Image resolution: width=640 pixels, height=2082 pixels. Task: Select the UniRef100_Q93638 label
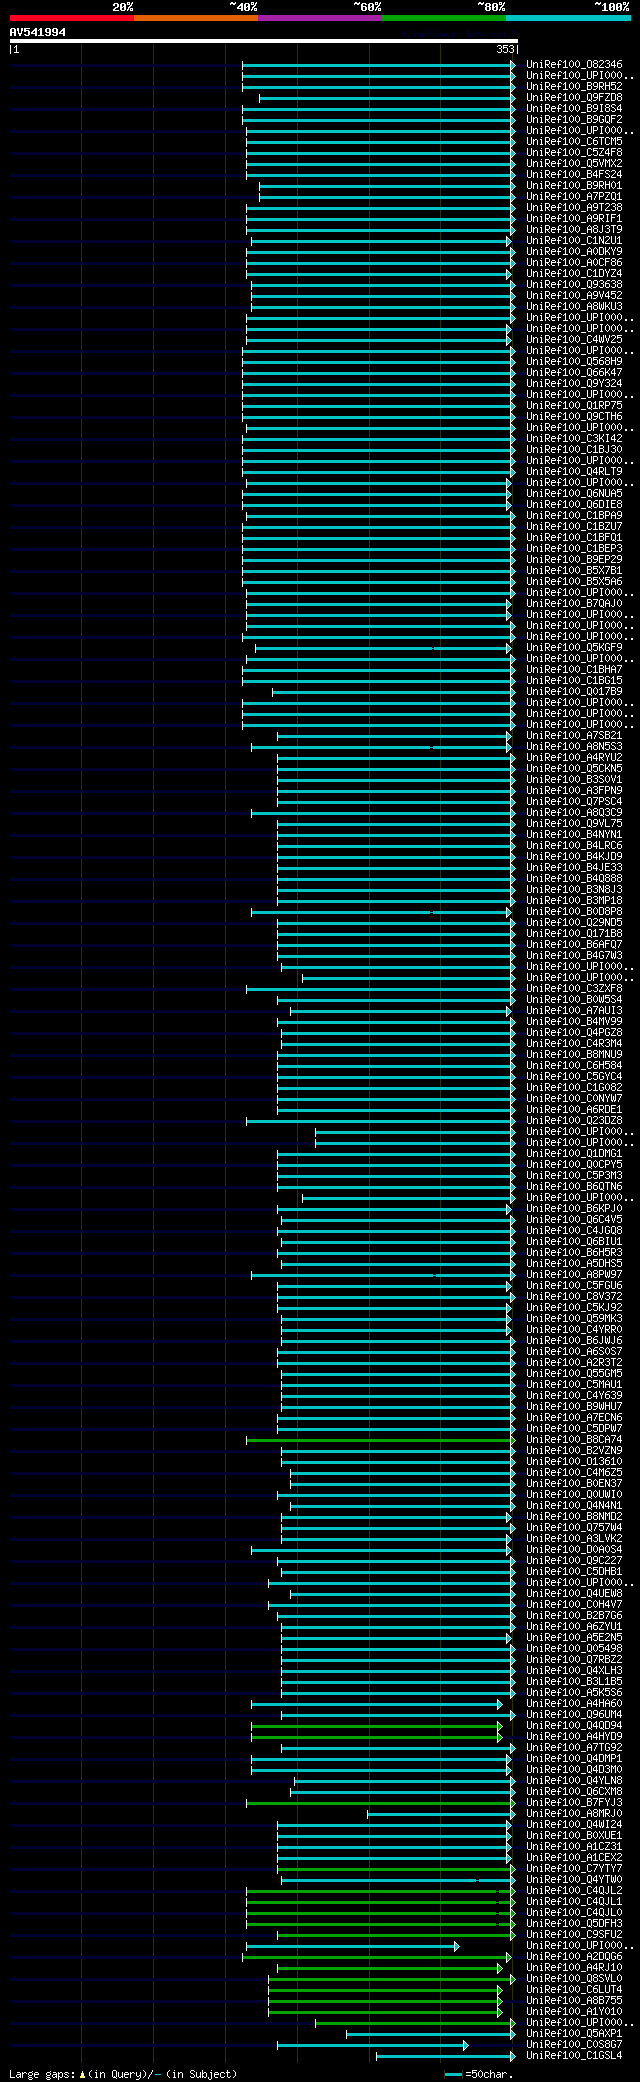(x=574, y=285)
